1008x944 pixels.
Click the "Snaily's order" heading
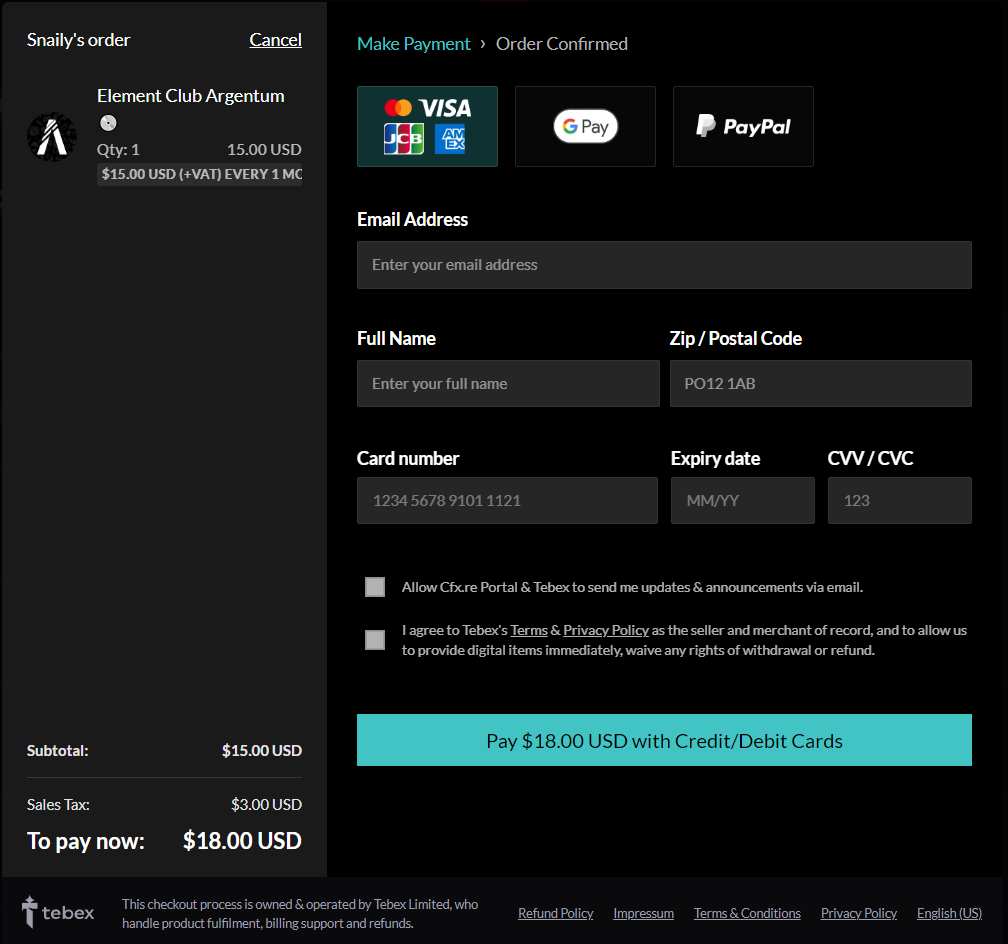point(78,40)
